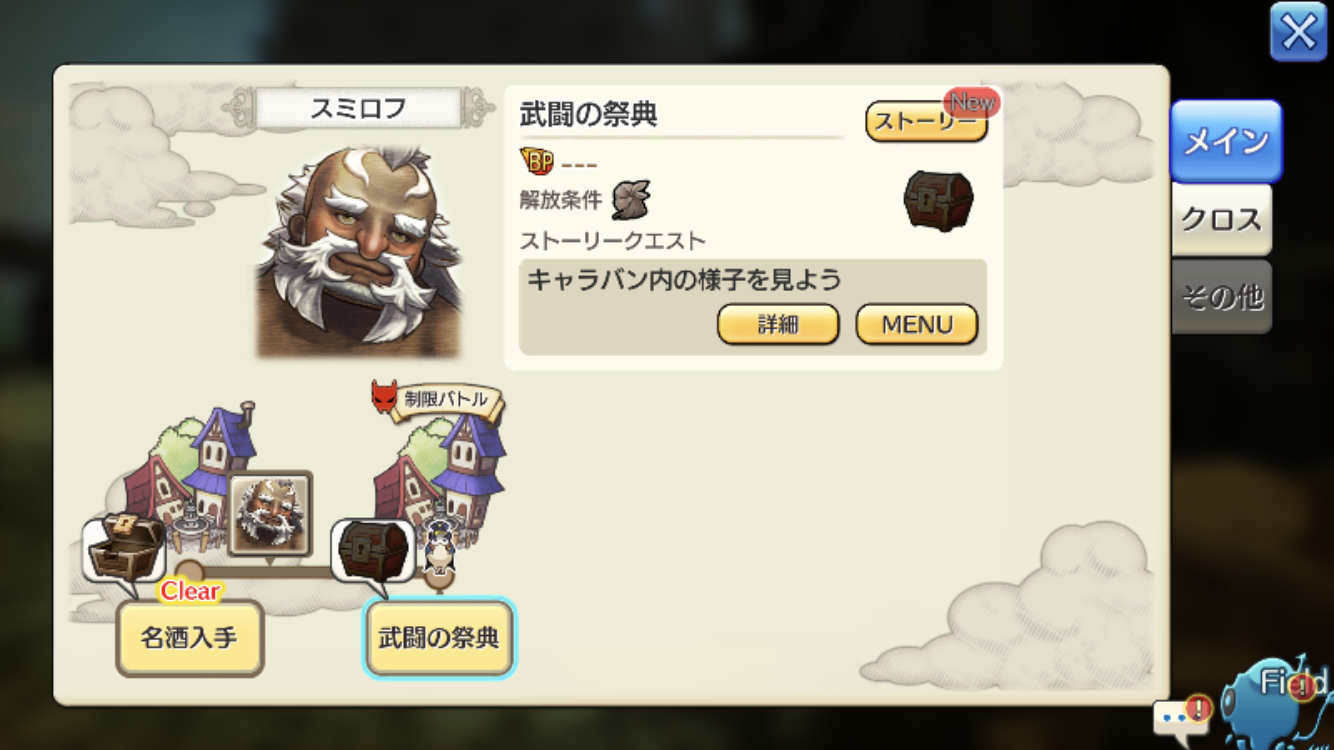The height and width of the screenshot is (750, 1334).
Task: Switch to the クロス tab
Action: [x=1222, y=219]
